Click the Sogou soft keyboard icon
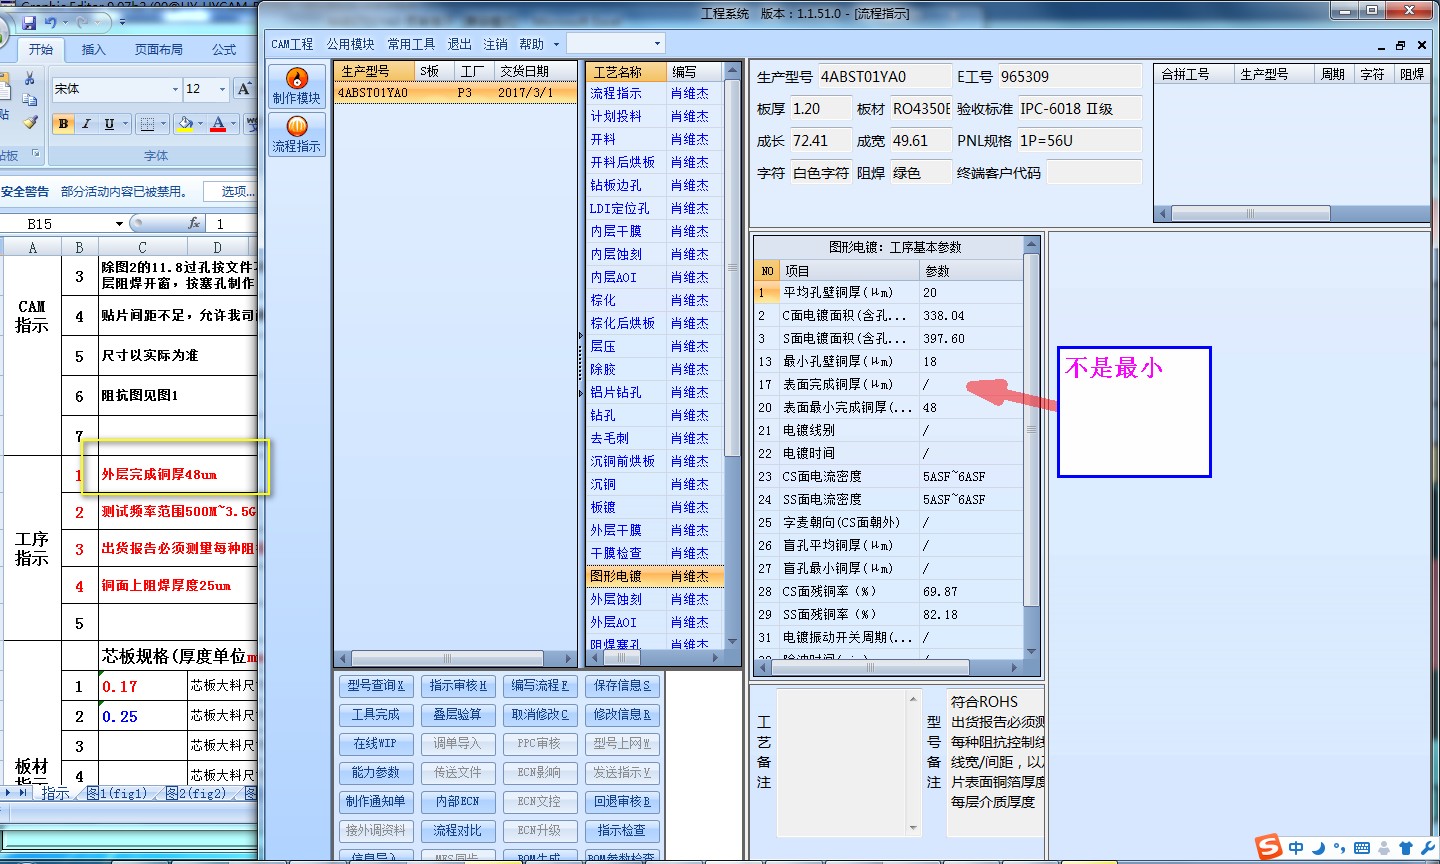The image size is (1440, 864). [x=1361, y=848]
